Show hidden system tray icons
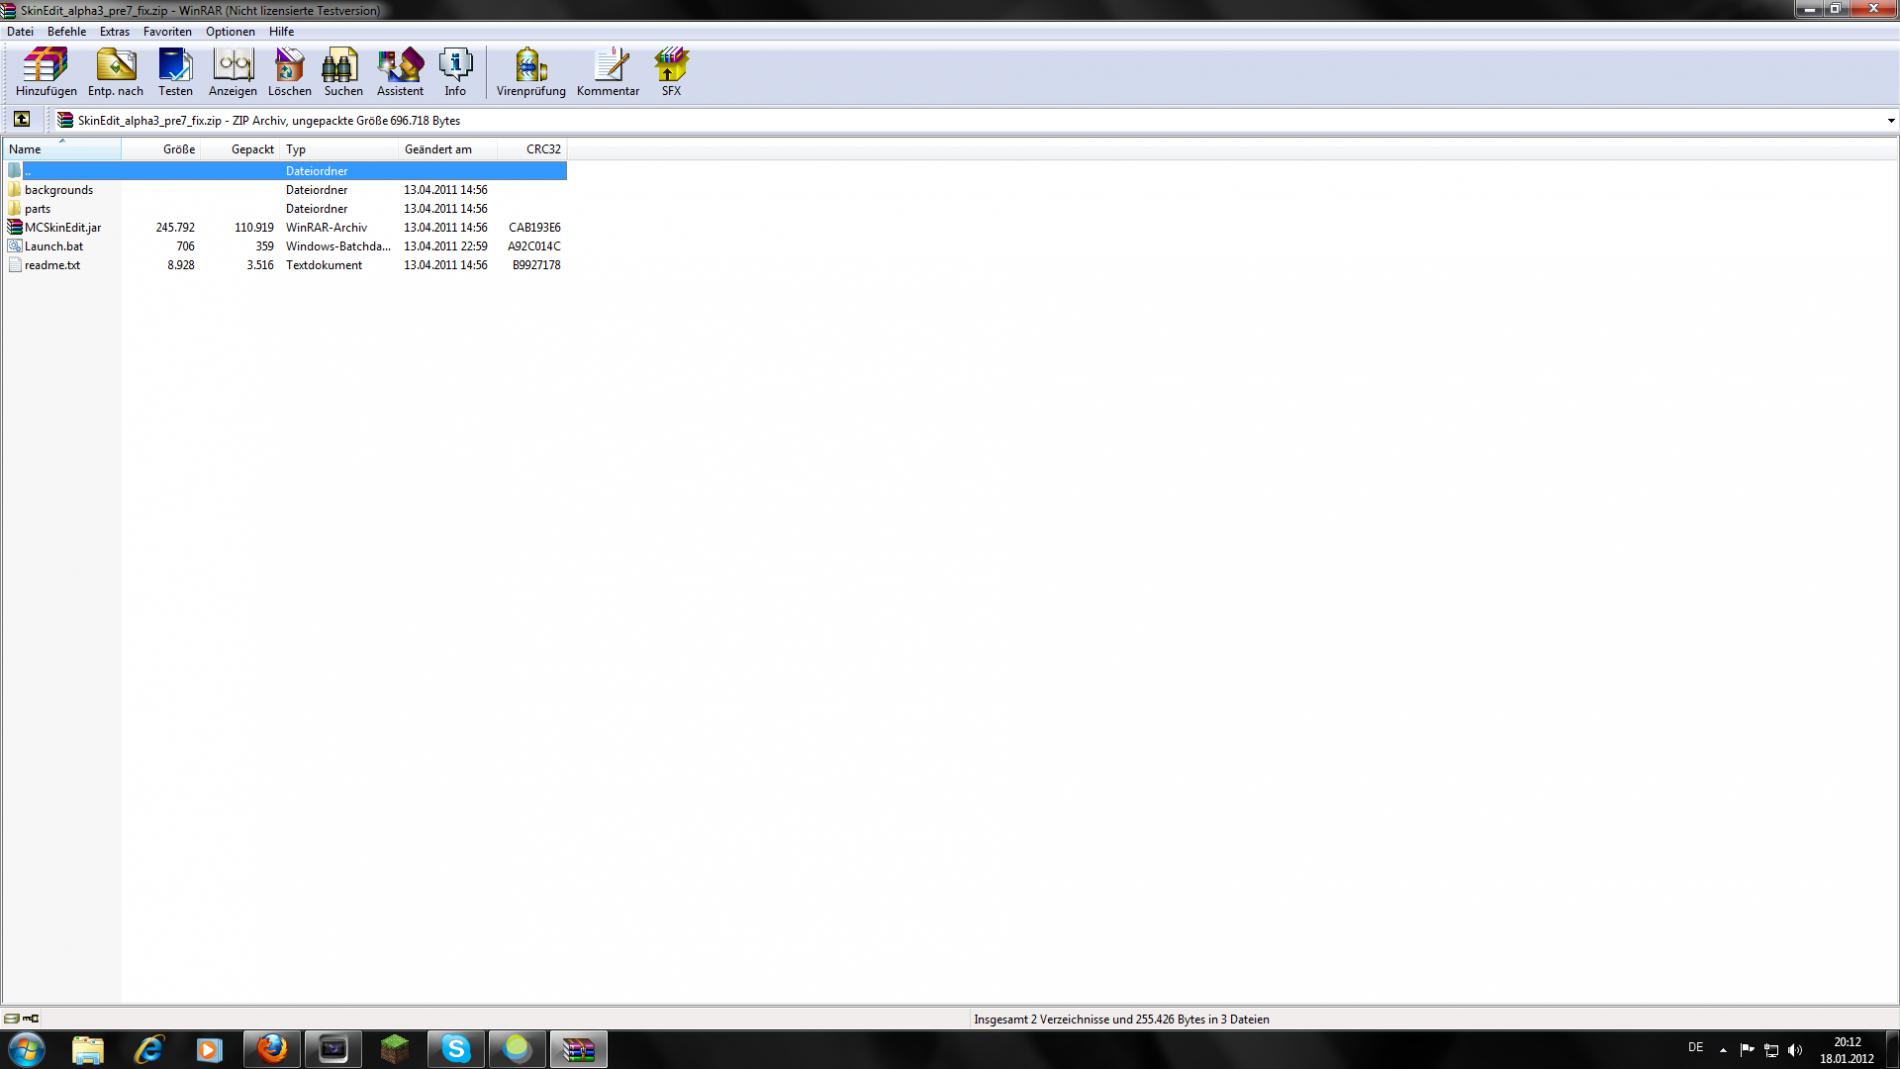The width and height of the screenshot is (1900, 1069). click(x=1723, y=1050)
